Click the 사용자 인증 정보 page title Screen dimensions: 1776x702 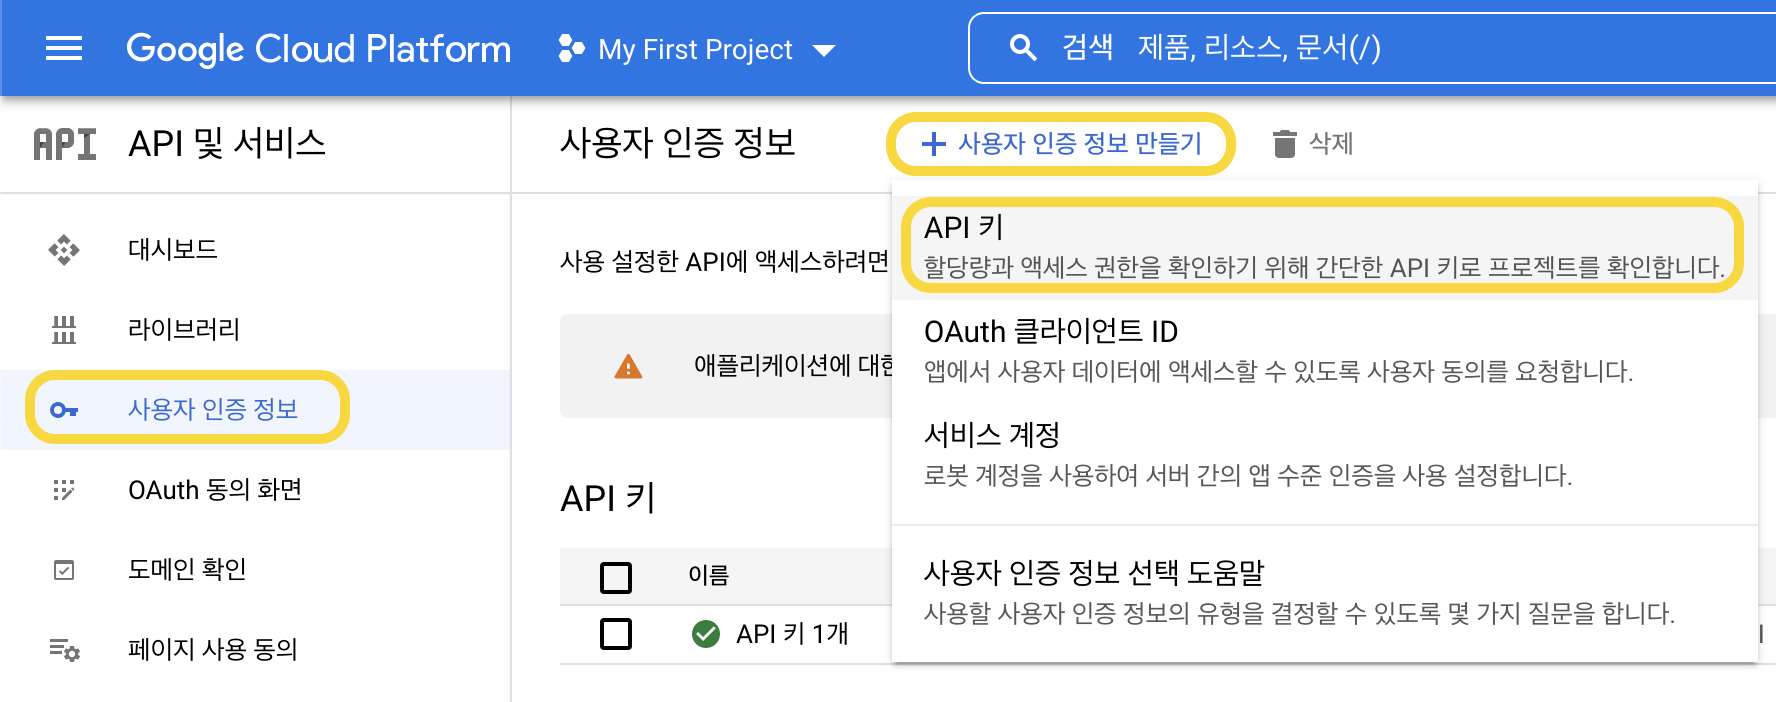[x=677, y=143]
